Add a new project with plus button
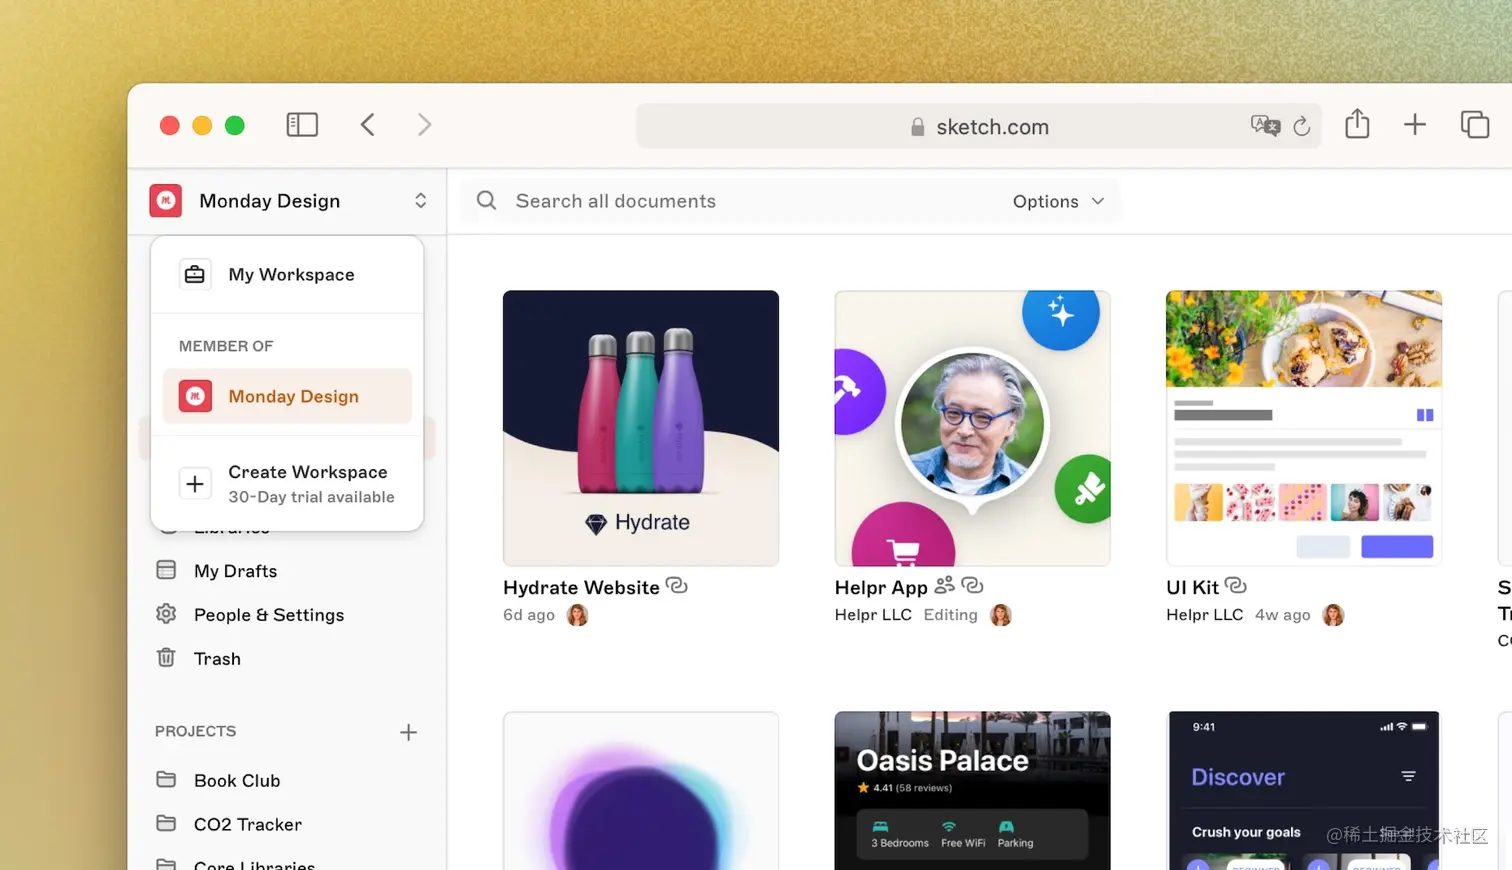The width and height of the screenshot is (1512, 870). point(408,732)
